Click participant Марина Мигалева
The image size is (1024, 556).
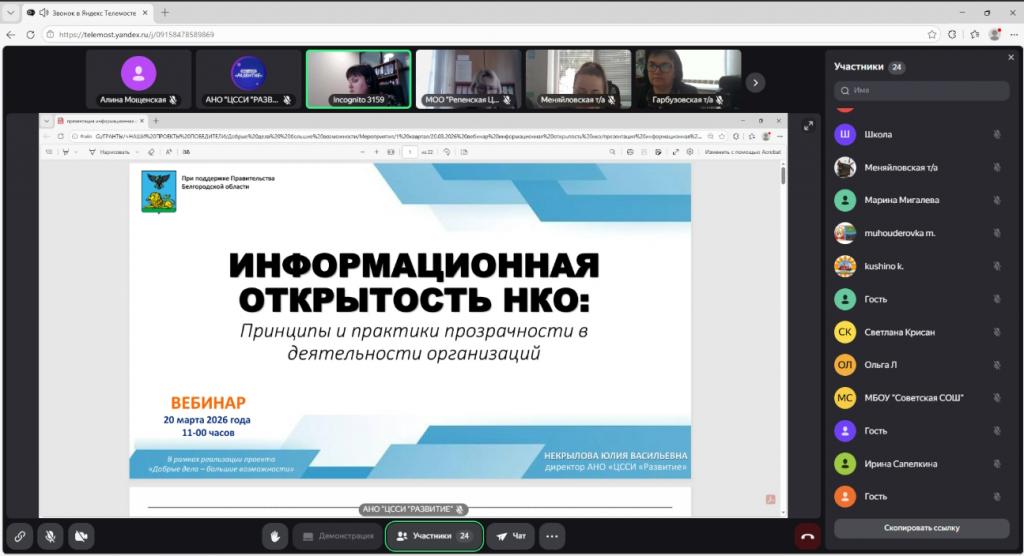click(x=920, y=200)
